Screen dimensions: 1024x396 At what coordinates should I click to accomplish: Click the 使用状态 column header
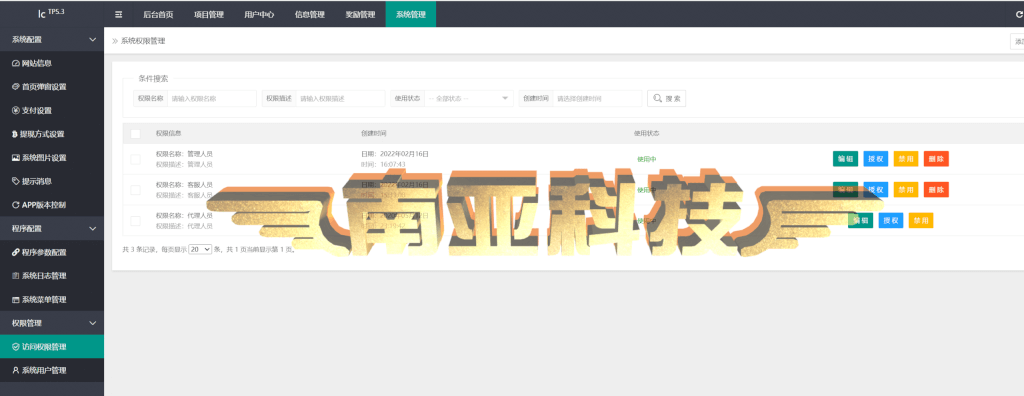(647, 133)
